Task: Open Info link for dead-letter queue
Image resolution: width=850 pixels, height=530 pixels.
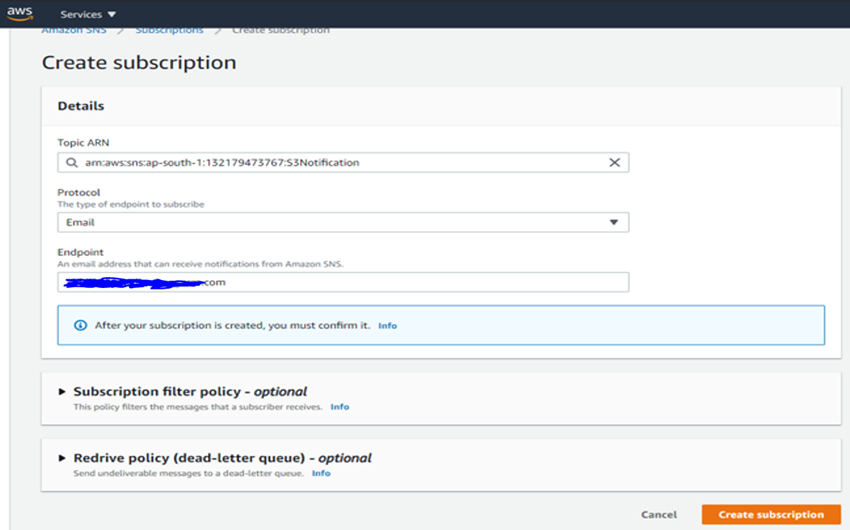Action: (321, 473)
